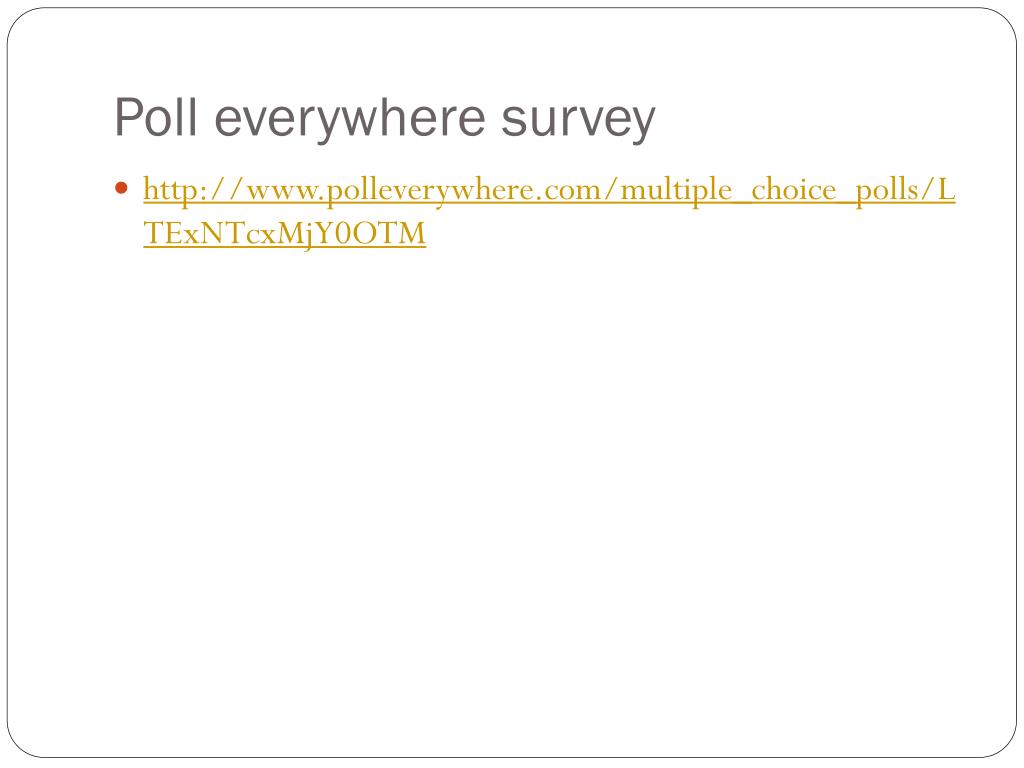This screenshot has width=1024, height=768.
Task: Click the word survey in the title
Action: coord(578,121)
